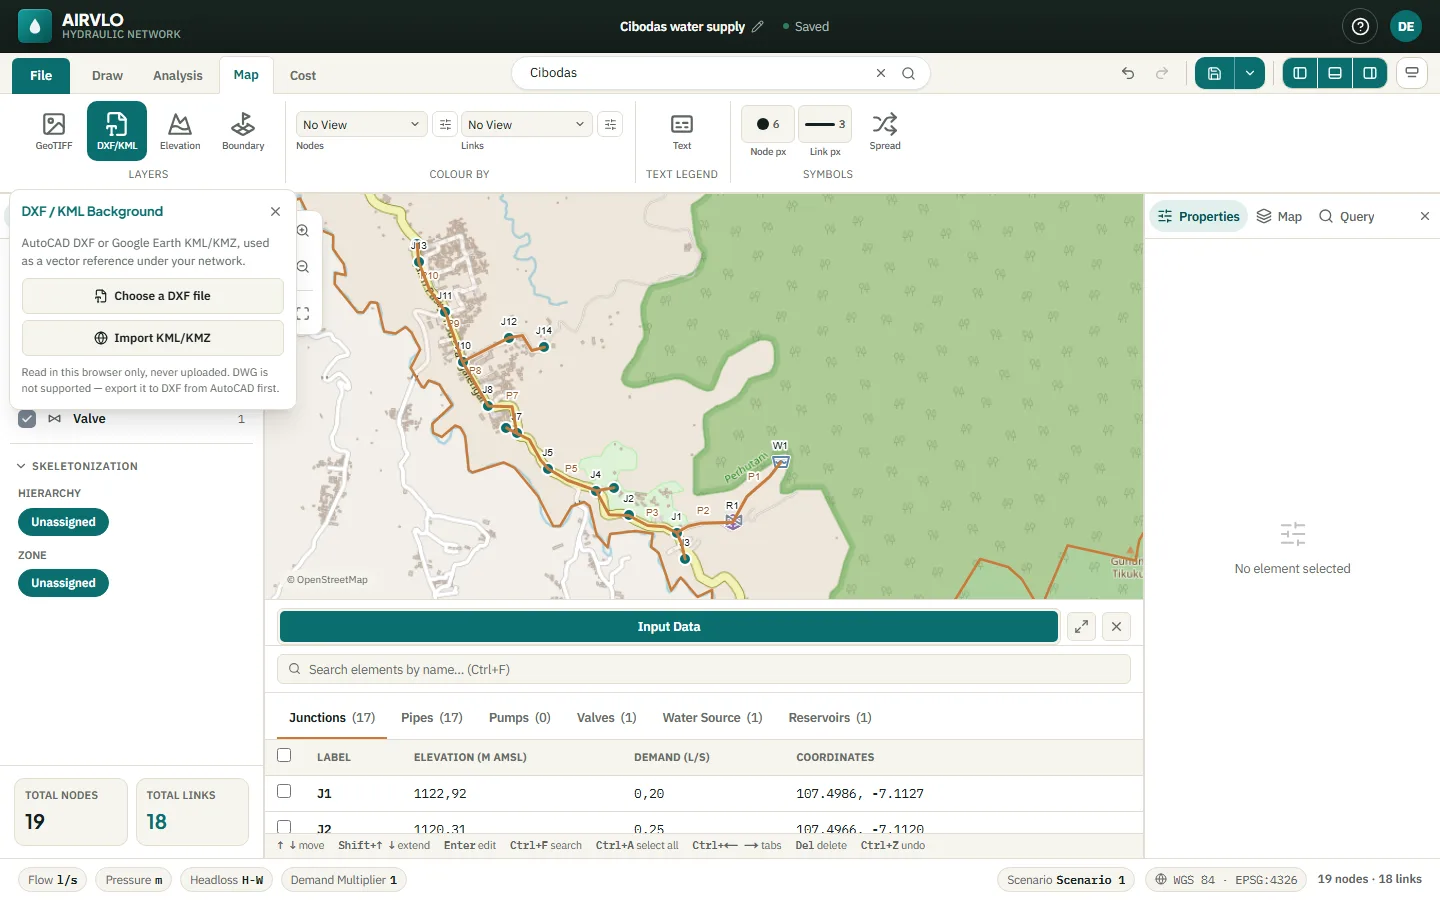Collapse the Skeletonization section

coord(78,466)
